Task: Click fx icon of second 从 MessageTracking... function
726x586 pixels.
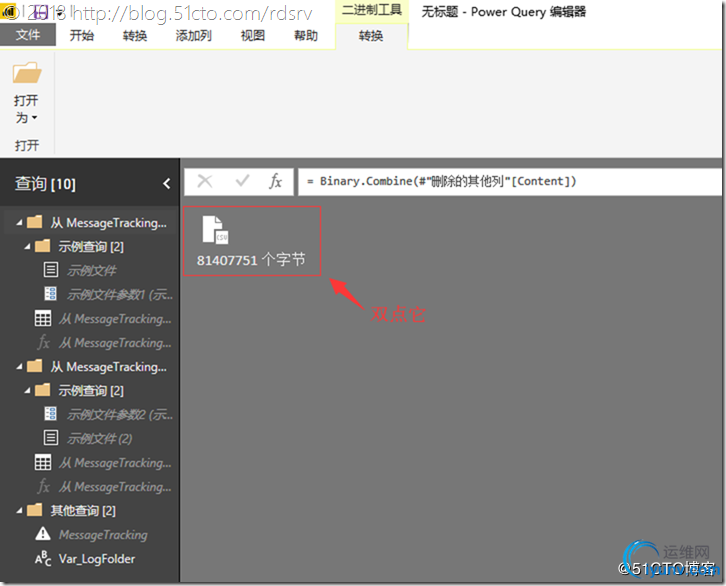Action: click(44, 486)
